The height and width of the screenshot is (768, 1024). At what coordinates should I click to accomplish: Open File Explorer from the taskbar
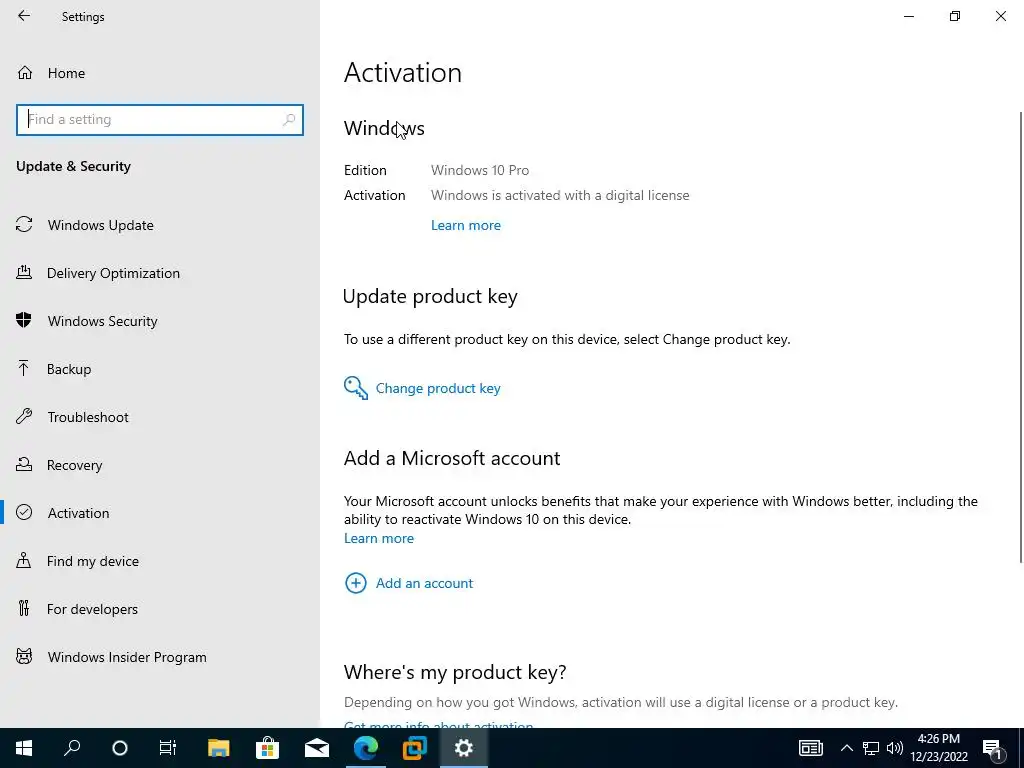[x=219, y=748]
